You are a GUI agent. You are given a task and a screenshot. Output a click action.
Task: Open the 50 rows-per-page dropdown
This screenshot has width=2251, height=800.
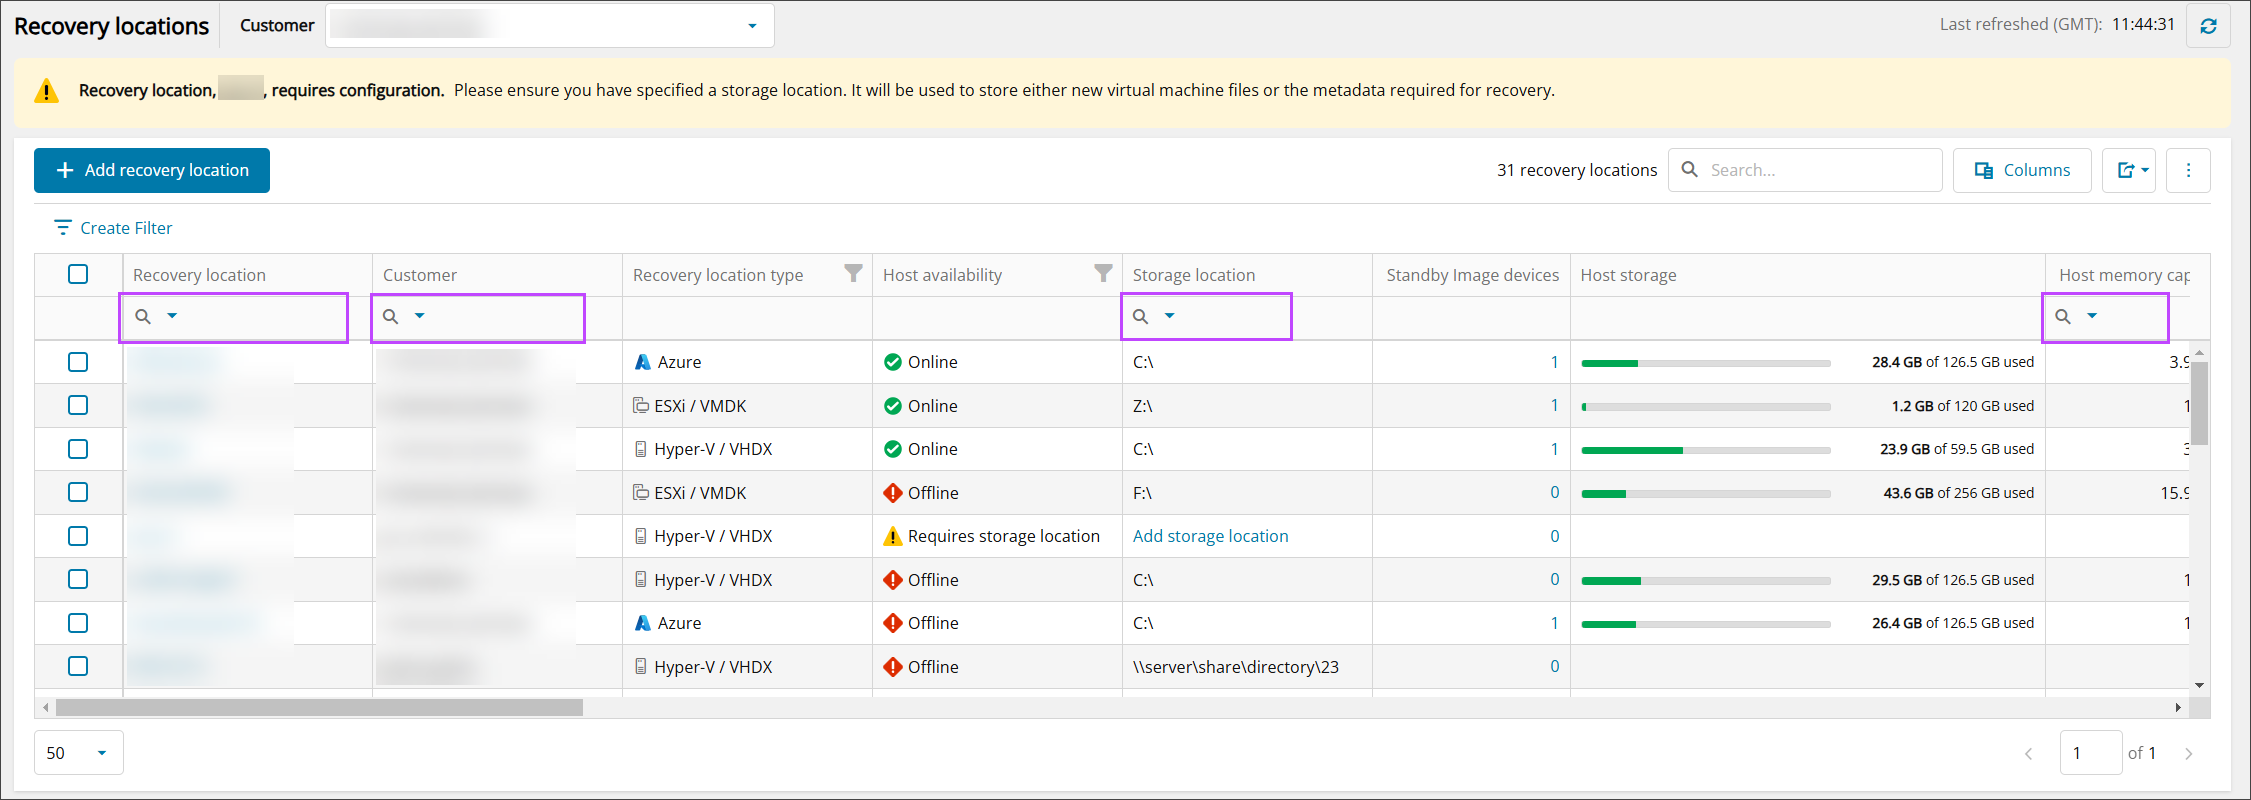click(101, 753)
